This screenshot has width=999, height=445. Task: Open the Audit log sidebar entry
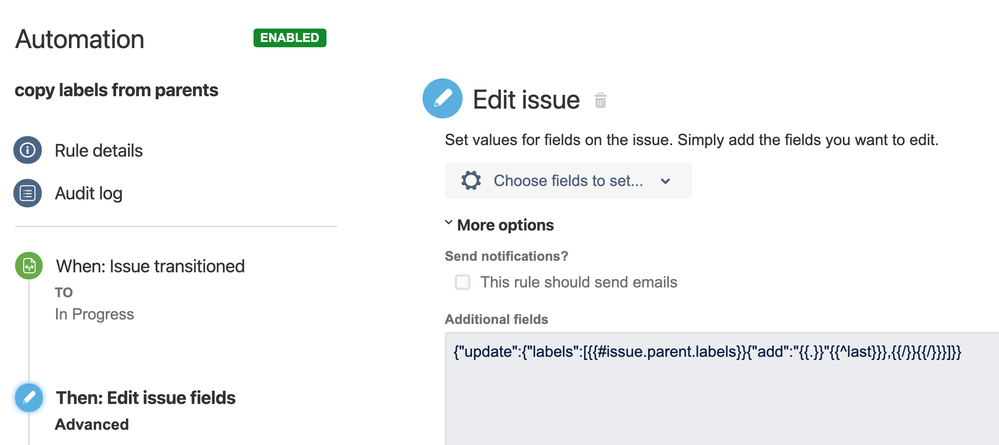(x=89, y=193)
